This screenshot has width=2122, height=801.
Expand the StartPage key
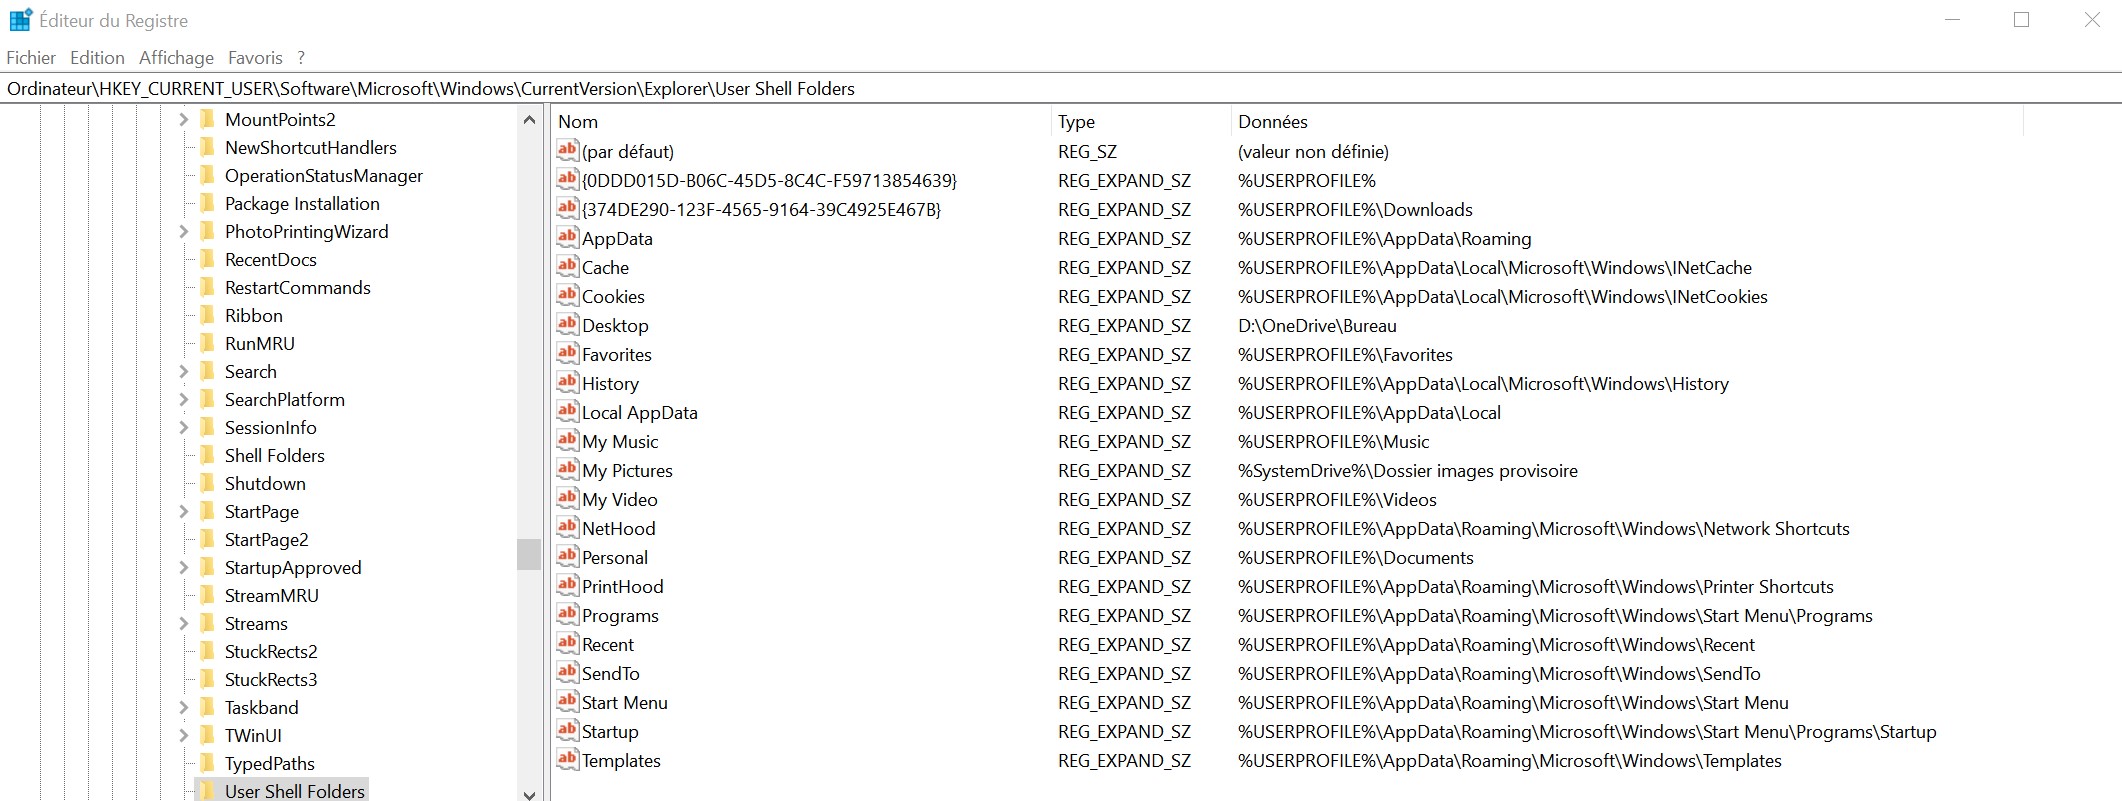(x=183, y=512)
